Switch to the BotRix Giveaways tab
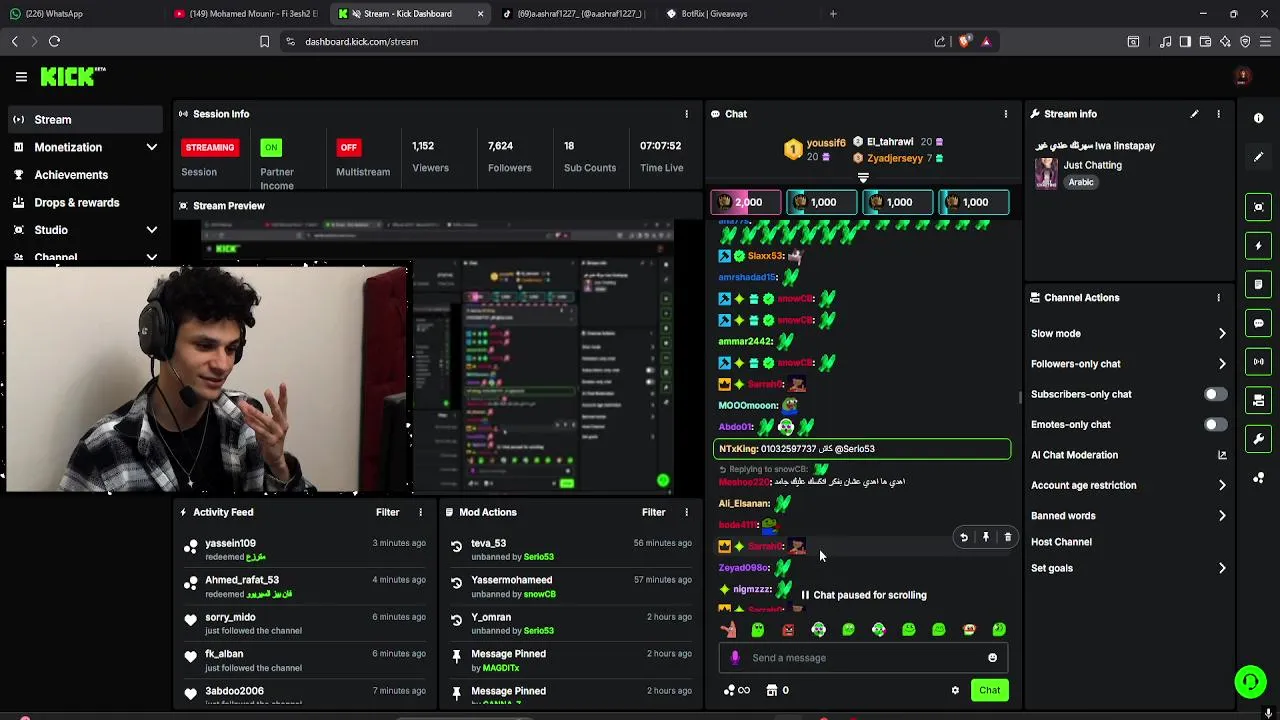1280x720 pixels. [737, 14]
